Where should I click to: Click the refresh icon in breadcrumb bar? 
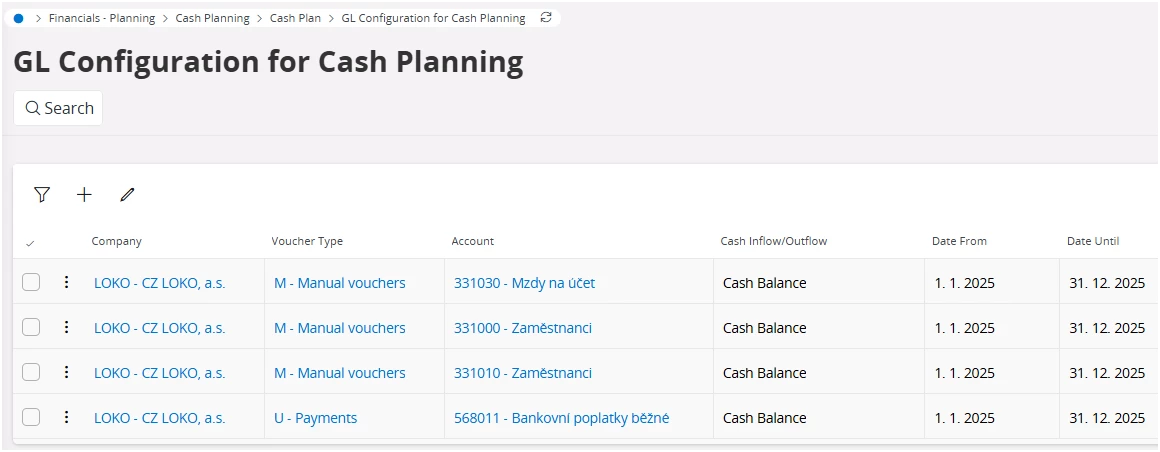[546, 18]
